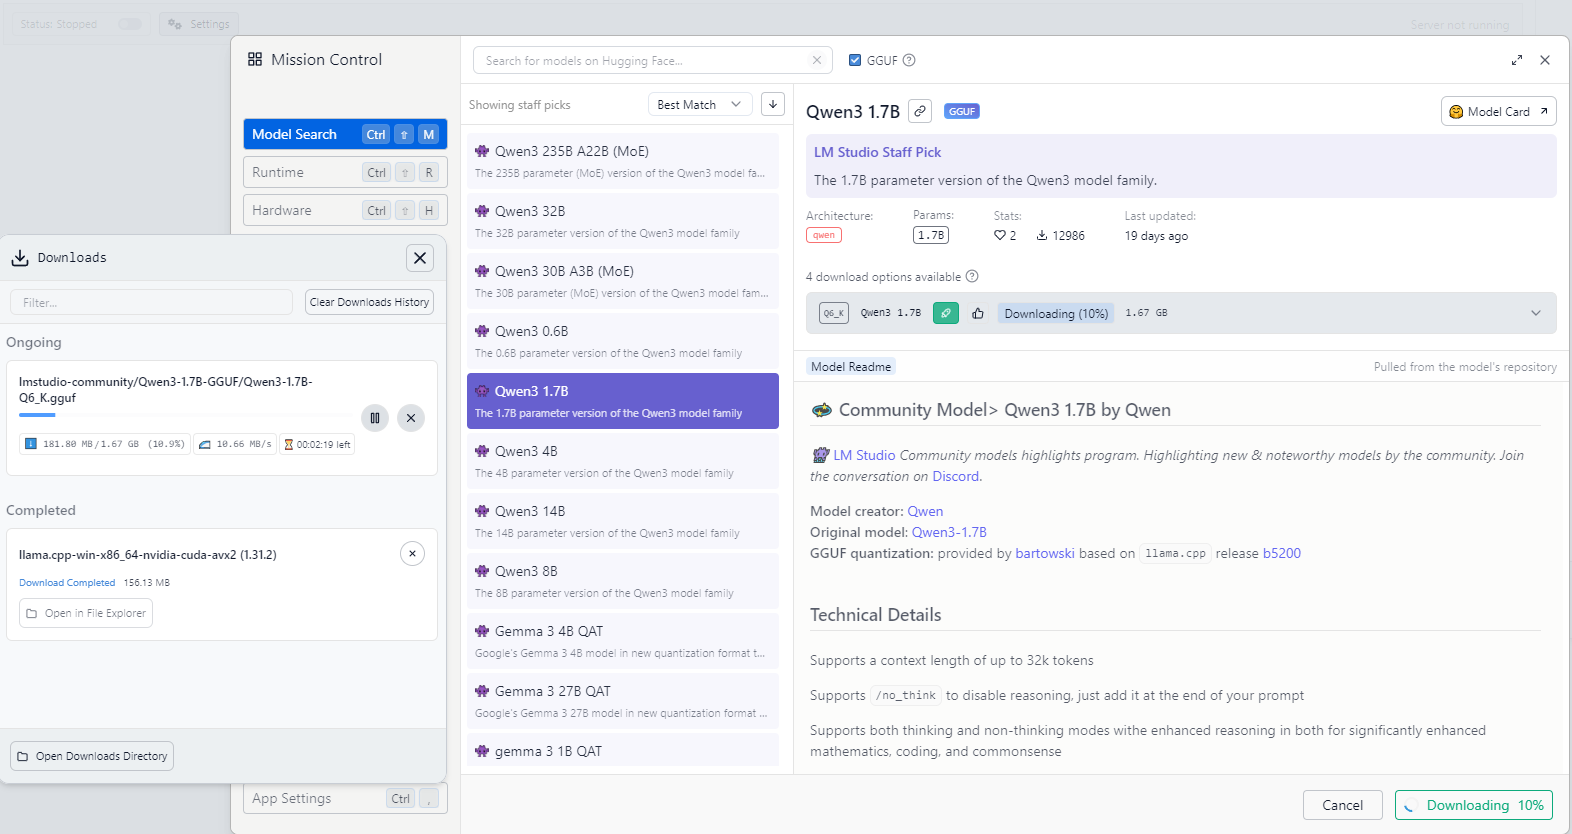This screenshot has height=834, width=1572.
Task: Click the Mission Control grid icon
Action: click(255, 60)
